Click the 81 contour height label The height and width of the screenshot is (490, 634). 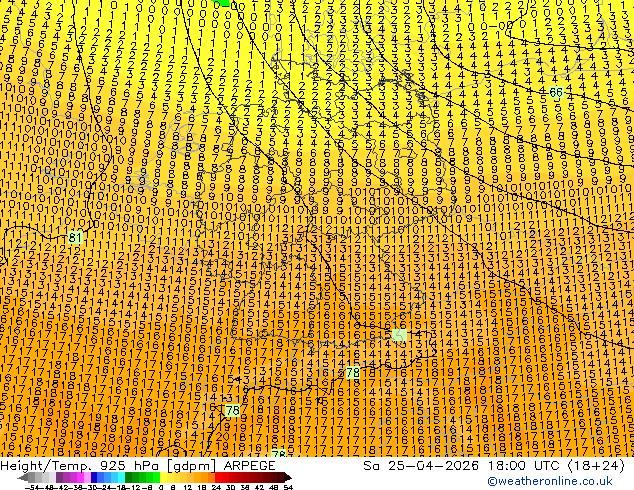(76, 237)
